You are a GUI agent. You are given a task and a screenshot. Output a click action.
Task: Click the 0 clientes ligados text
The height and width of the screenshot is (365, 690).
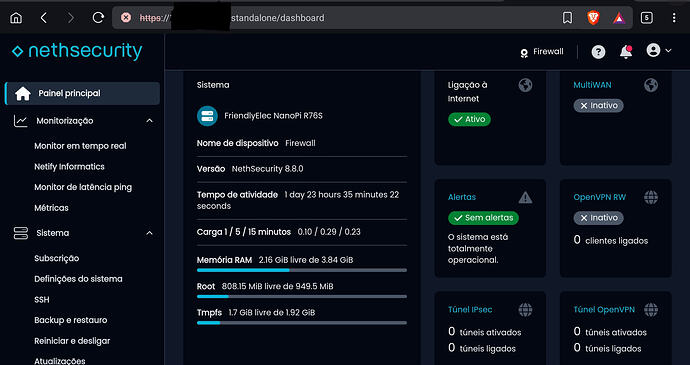(611, 240)
